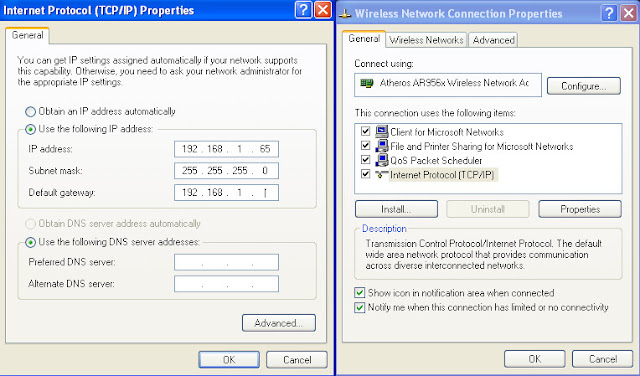Screen dimensions: 640x376
Task: Click the Internet Protocol (TCP/IP) item icon
Action: coord(382,174)
